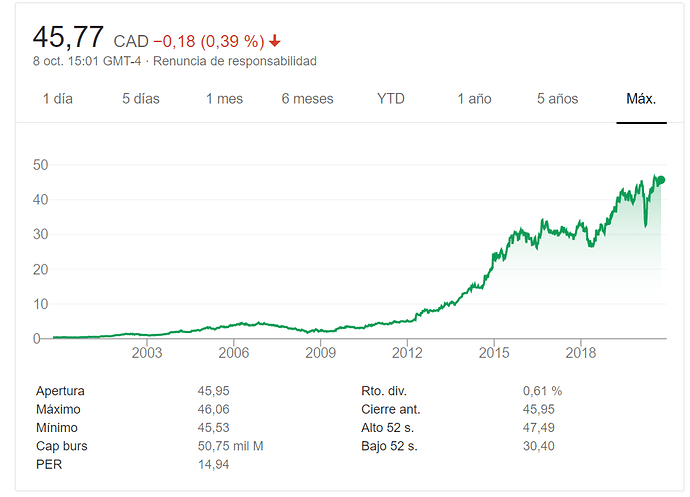Image resolution: width=690 pixels, height=497 pixels.
Task: Click the red down arrow icon
Action: [x=275, y=41]
